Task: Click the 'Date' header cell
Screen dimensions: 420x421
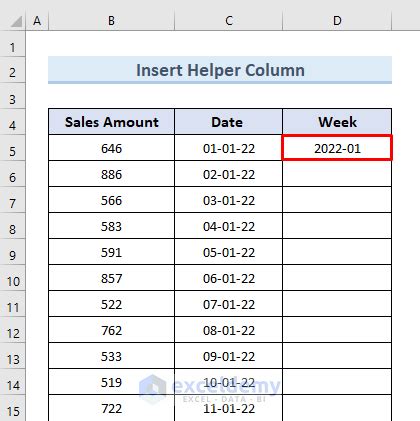Action: coord(228,122)
